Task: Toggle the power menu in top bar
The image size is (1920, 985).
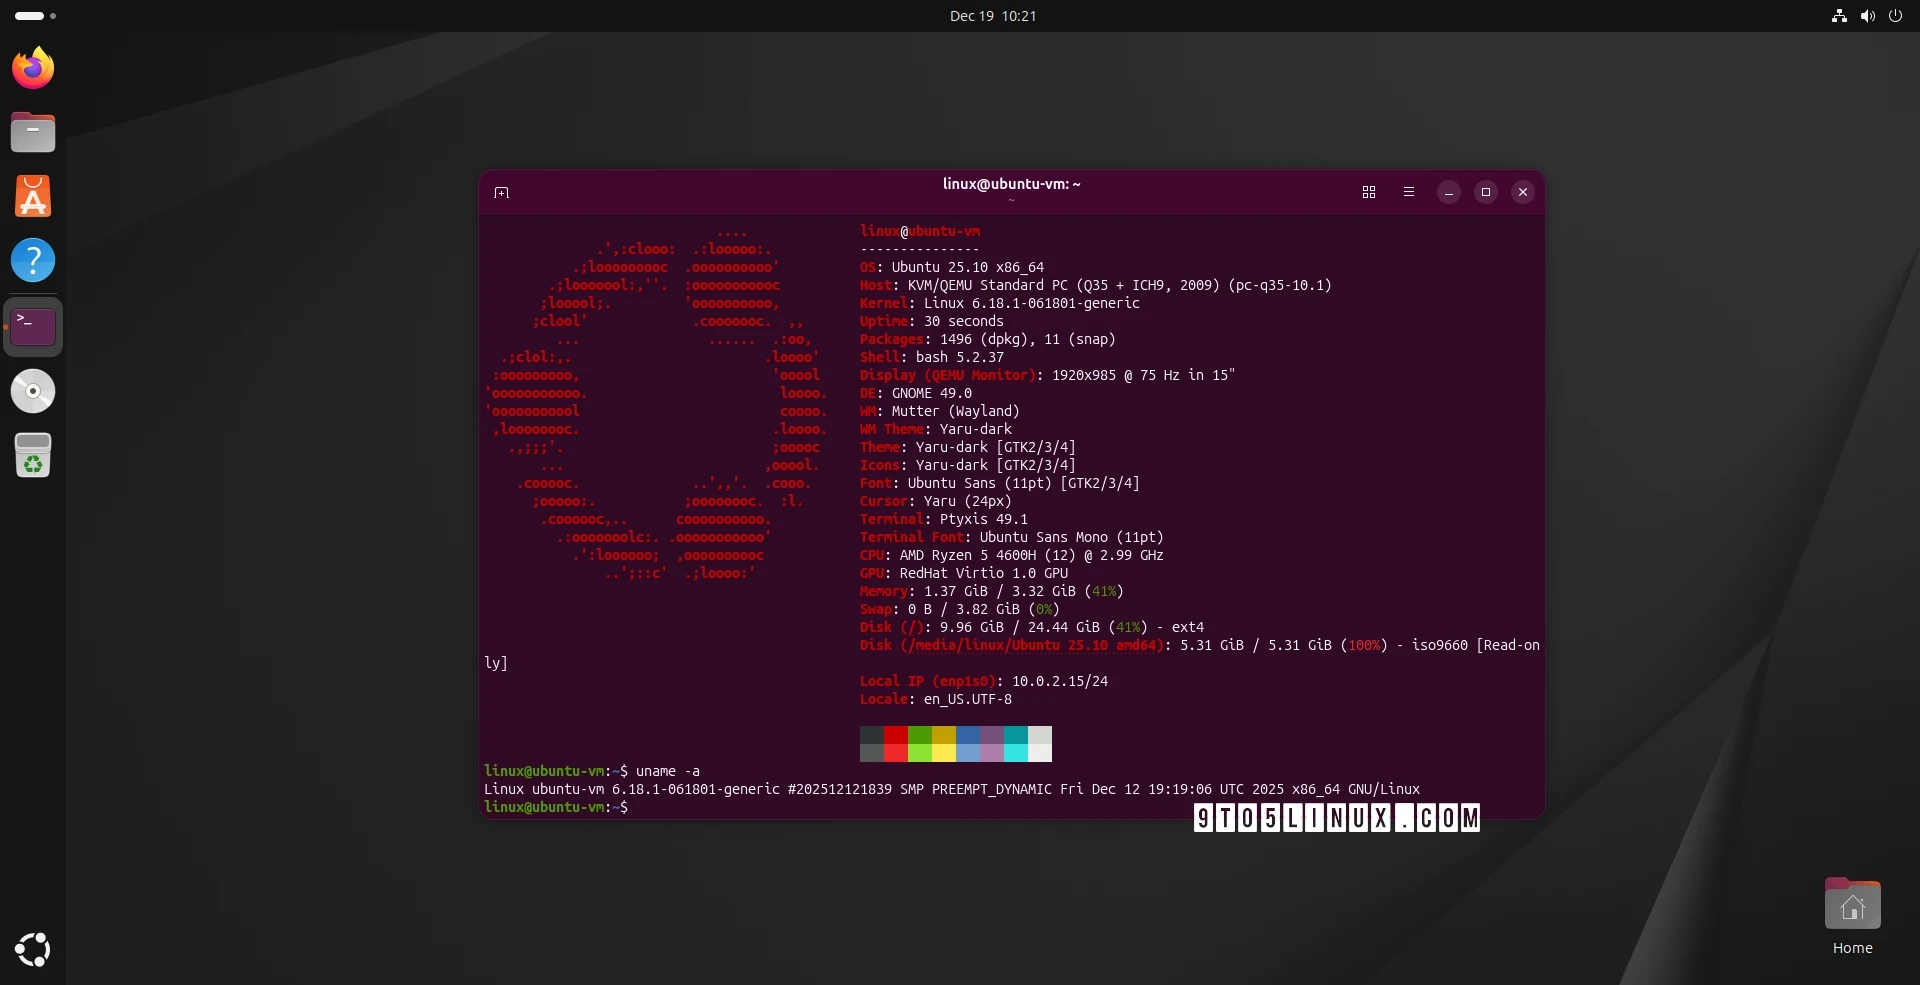Action: [x=1896, y=15]
